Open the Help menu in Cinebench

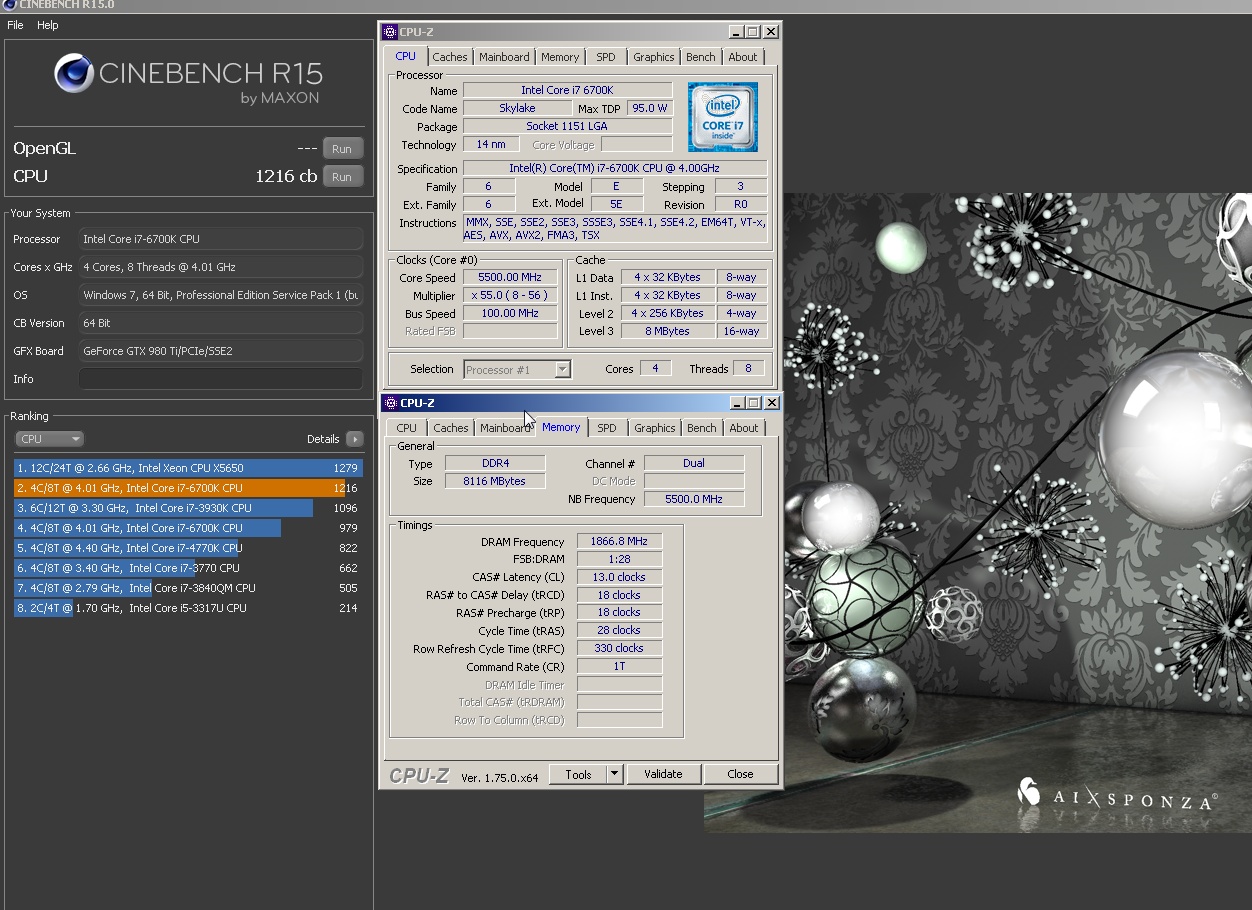pos(48,25)
